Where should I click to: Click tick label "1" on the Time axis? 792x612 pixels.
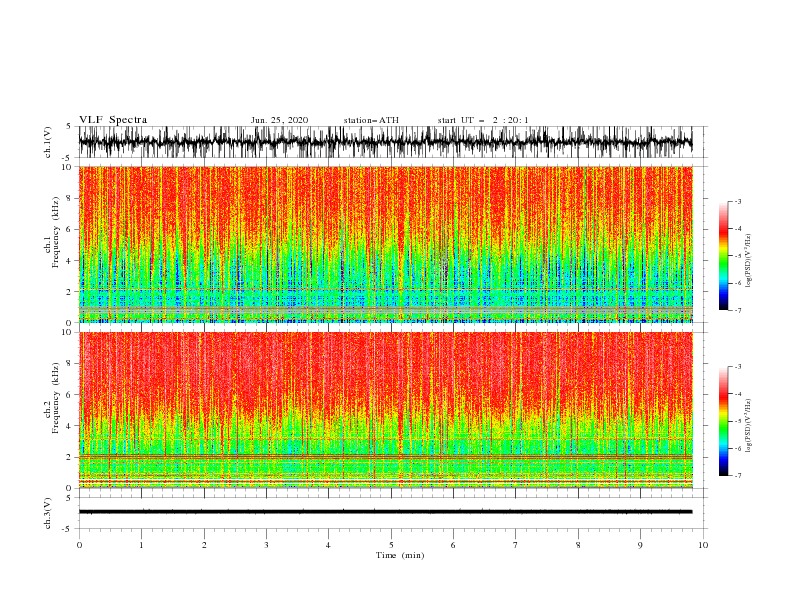pyautogui.click(x=141, y=545)
